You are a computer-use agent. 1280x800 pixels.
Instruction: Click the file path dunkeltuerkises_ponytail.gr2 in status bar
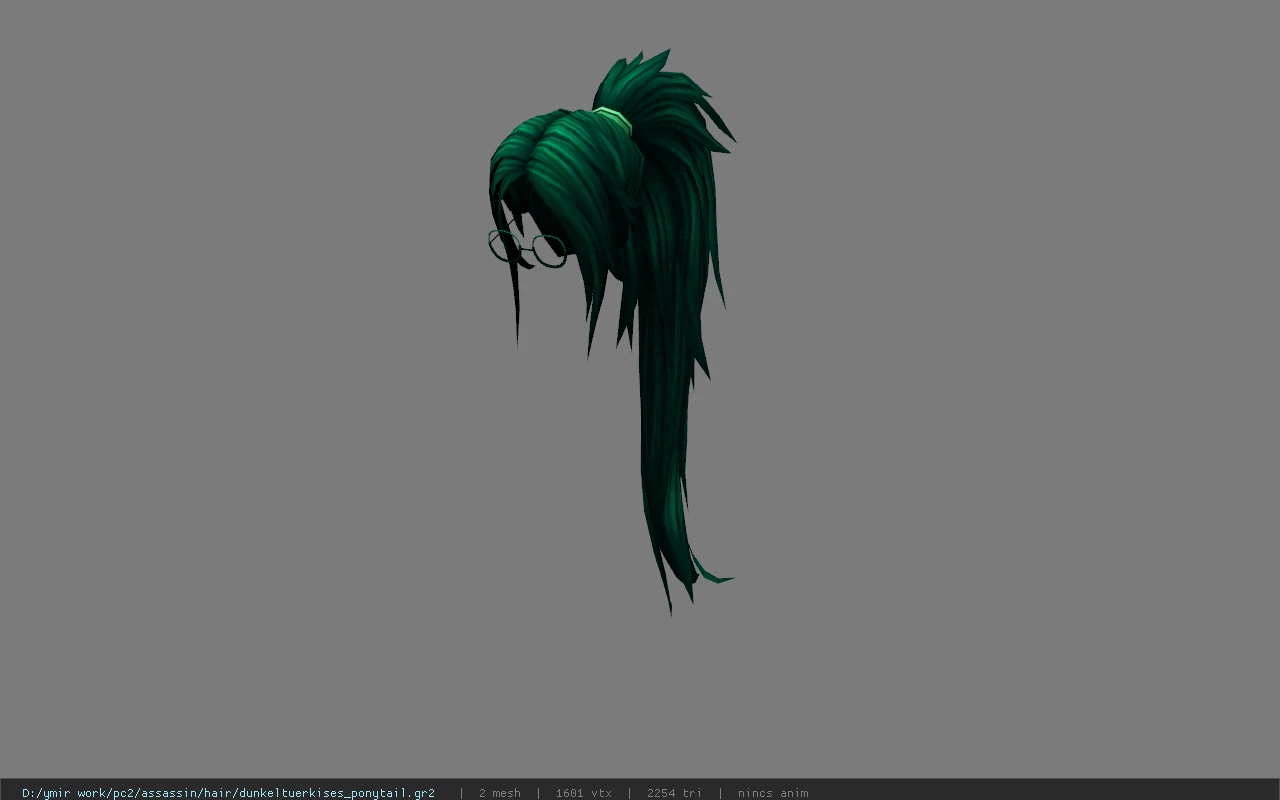(228, 793)
